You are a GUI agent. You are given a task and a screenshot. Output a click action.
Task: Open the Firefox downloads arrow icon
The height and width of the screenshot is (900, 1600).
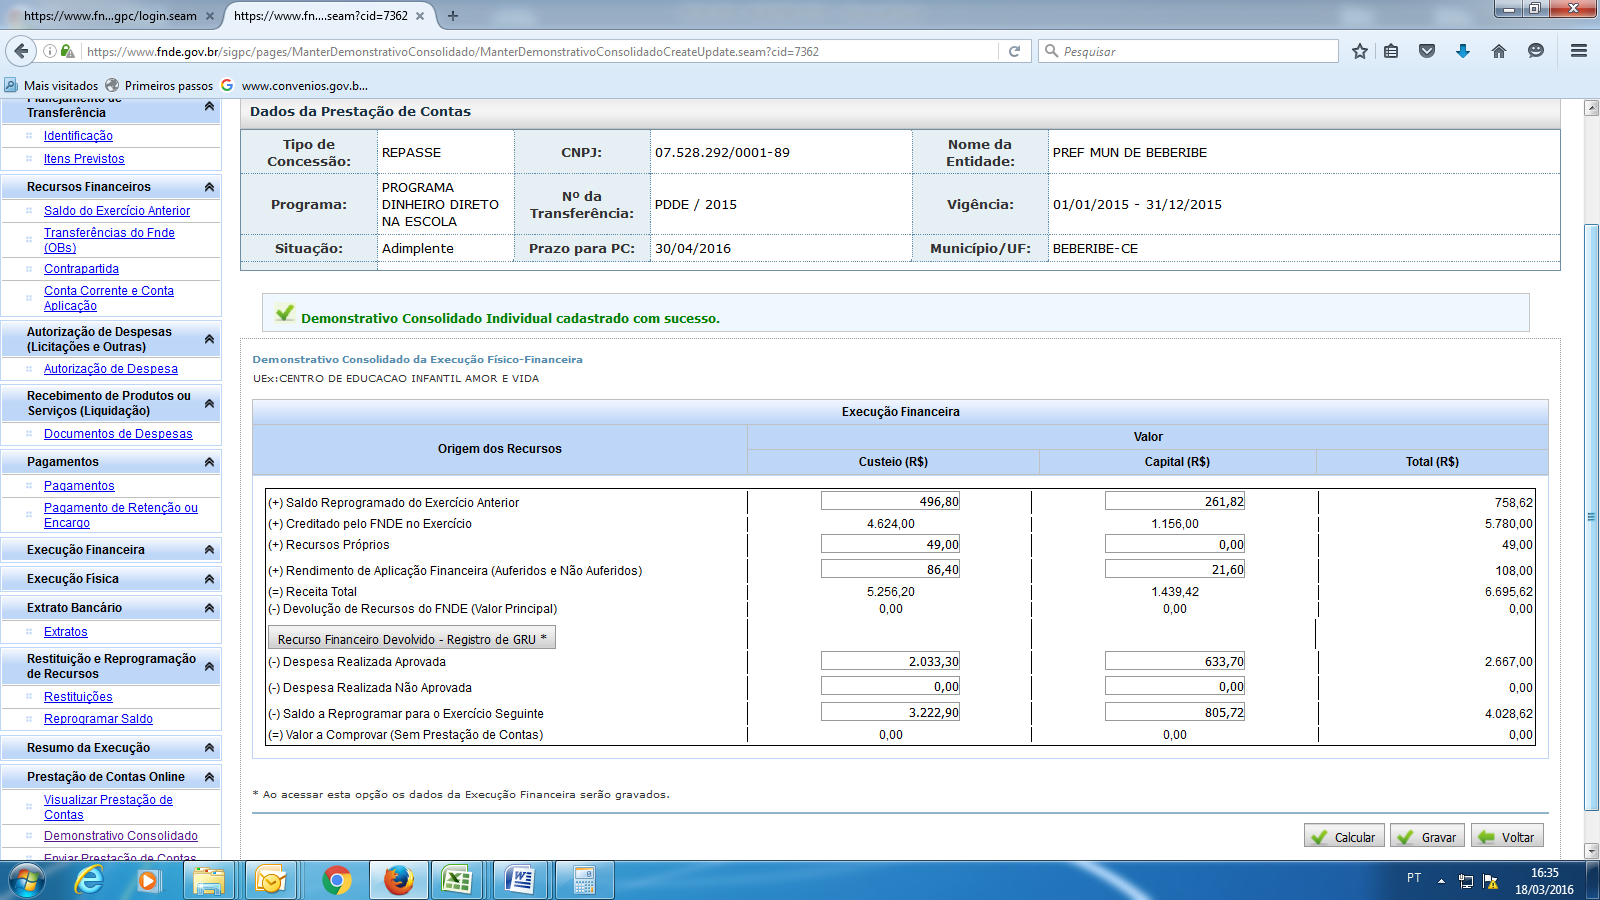click(1463, 51)
